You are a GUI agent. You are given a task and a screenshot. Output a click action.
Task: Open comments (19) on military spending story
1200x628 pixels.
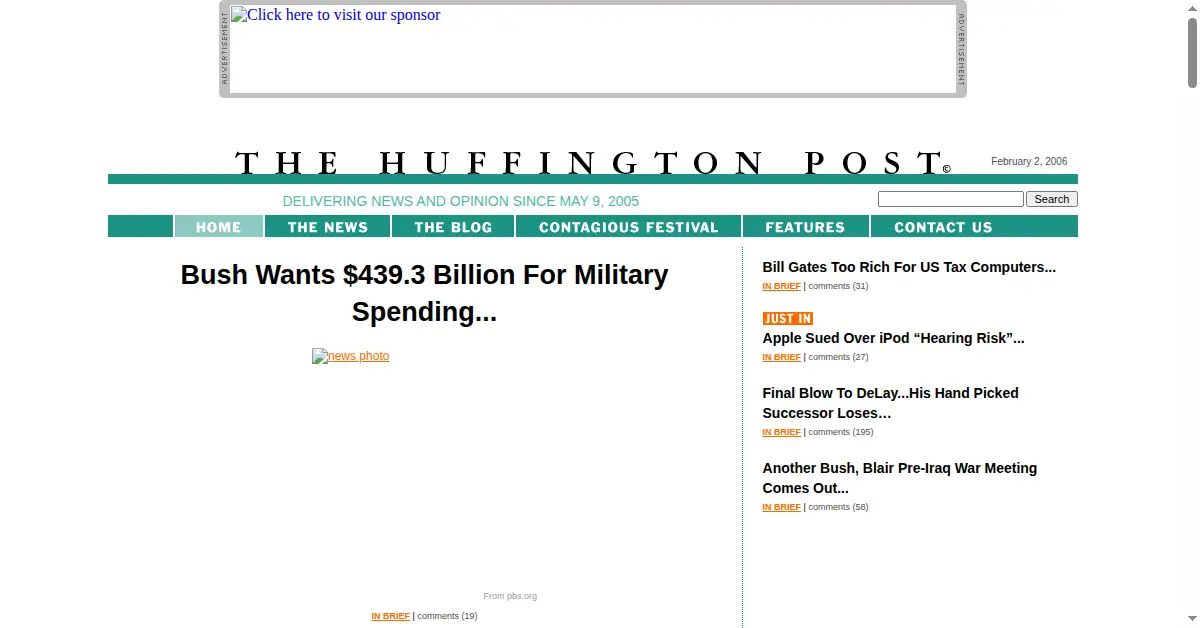pos(447,616)
